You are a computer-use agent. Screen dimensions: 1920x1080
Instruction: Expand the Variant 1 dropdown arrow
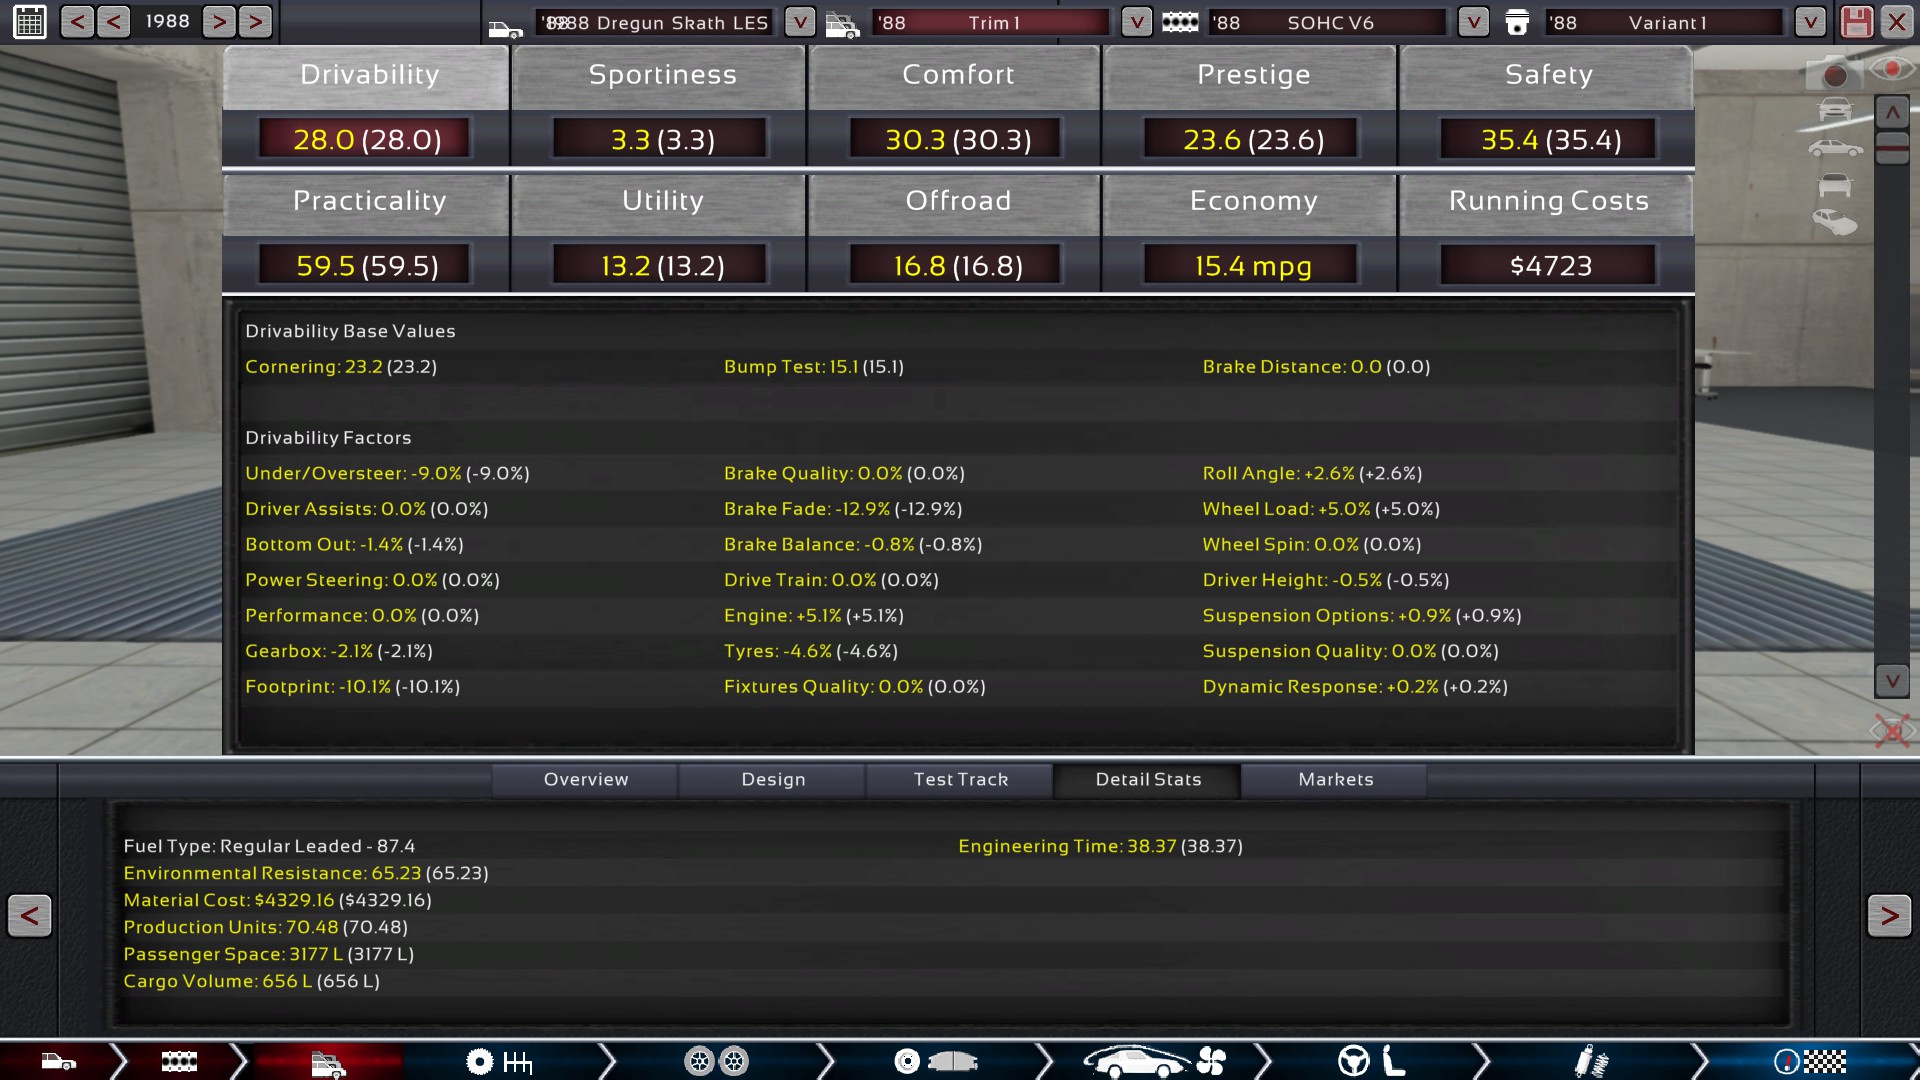1810,22
